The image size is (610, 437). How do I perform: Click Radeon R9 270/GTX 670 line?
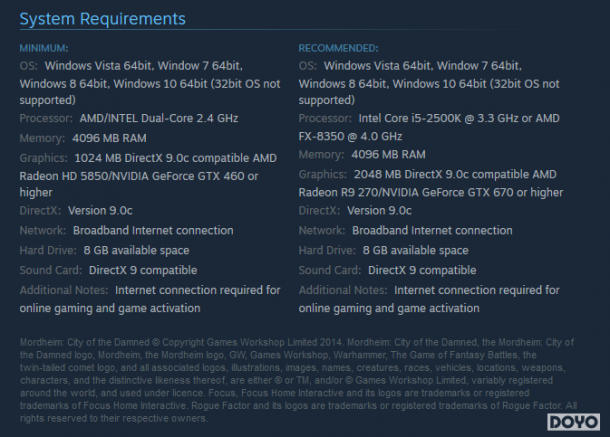(431, 192)
